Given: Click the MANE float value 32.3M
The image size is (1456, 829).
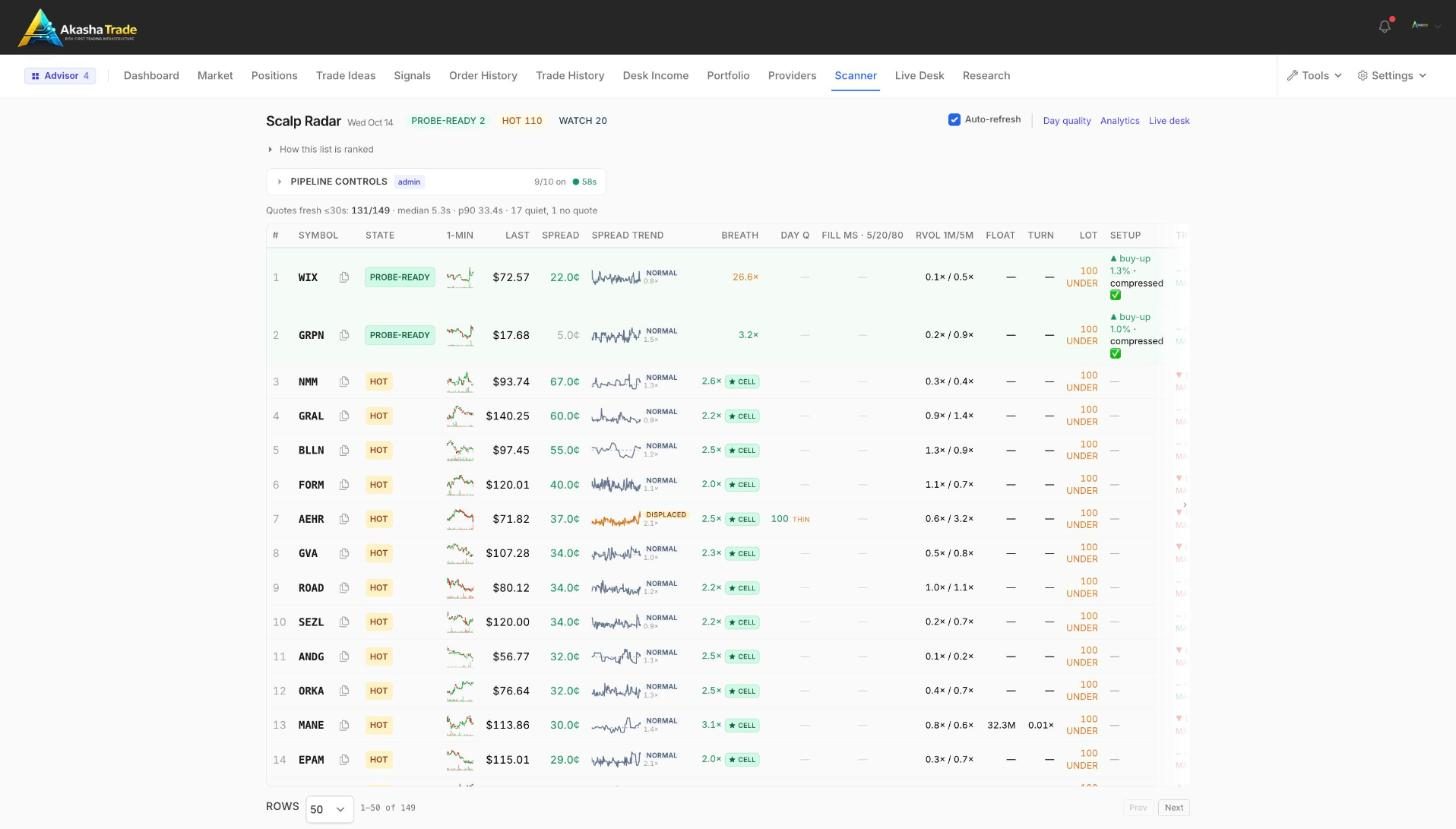Looking at the screenshot, I should [x=1001, y=725].
